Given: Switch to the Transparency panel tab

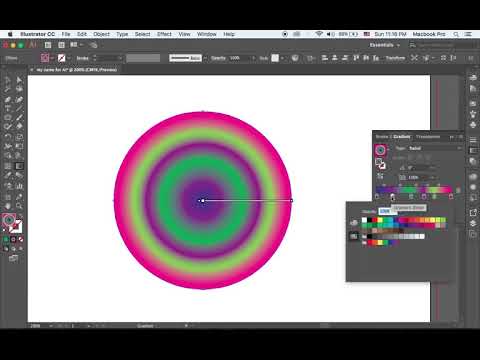Looking at the screenshot, I should coord(428,137).
